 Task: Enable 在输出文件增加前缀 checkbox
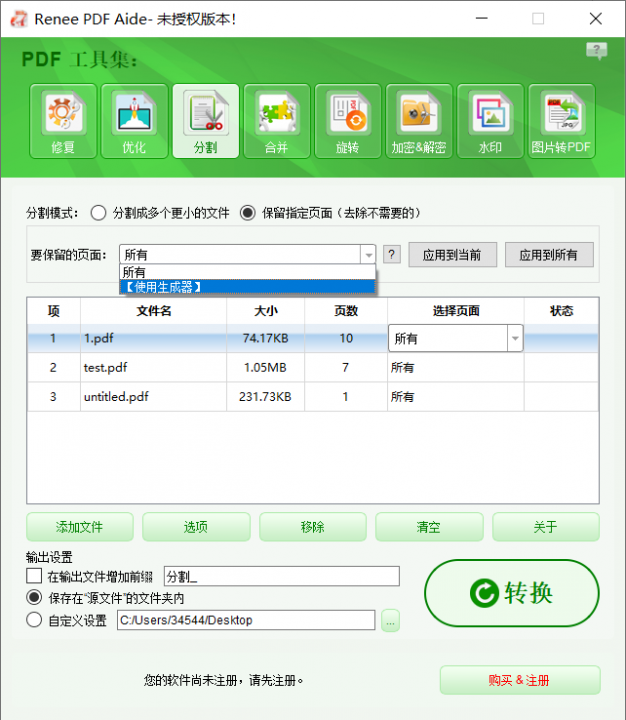point(34,576)
